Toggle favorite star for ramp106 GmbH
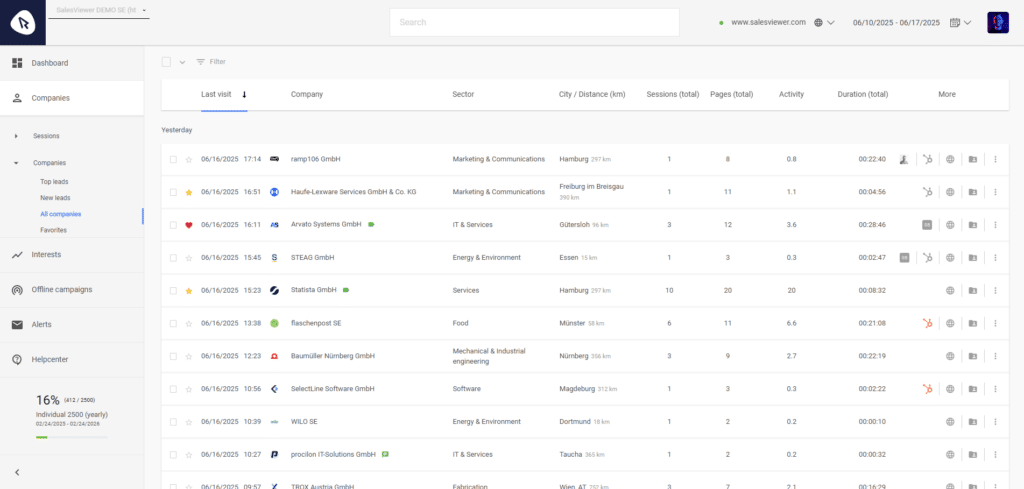The image size is (1024, 489). (x=189, y=159)
